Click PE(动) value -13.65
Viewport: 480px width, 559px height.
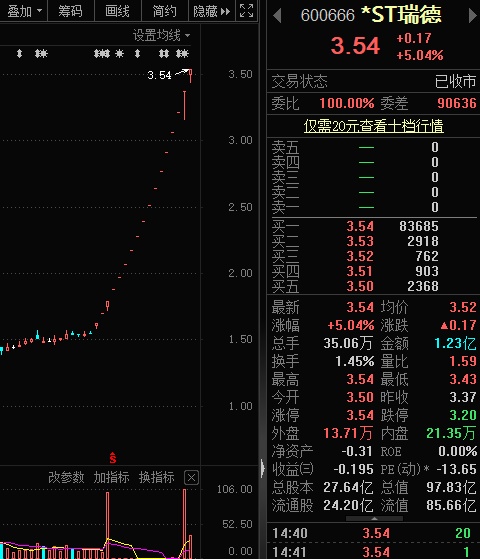click(x=457, y=469)
